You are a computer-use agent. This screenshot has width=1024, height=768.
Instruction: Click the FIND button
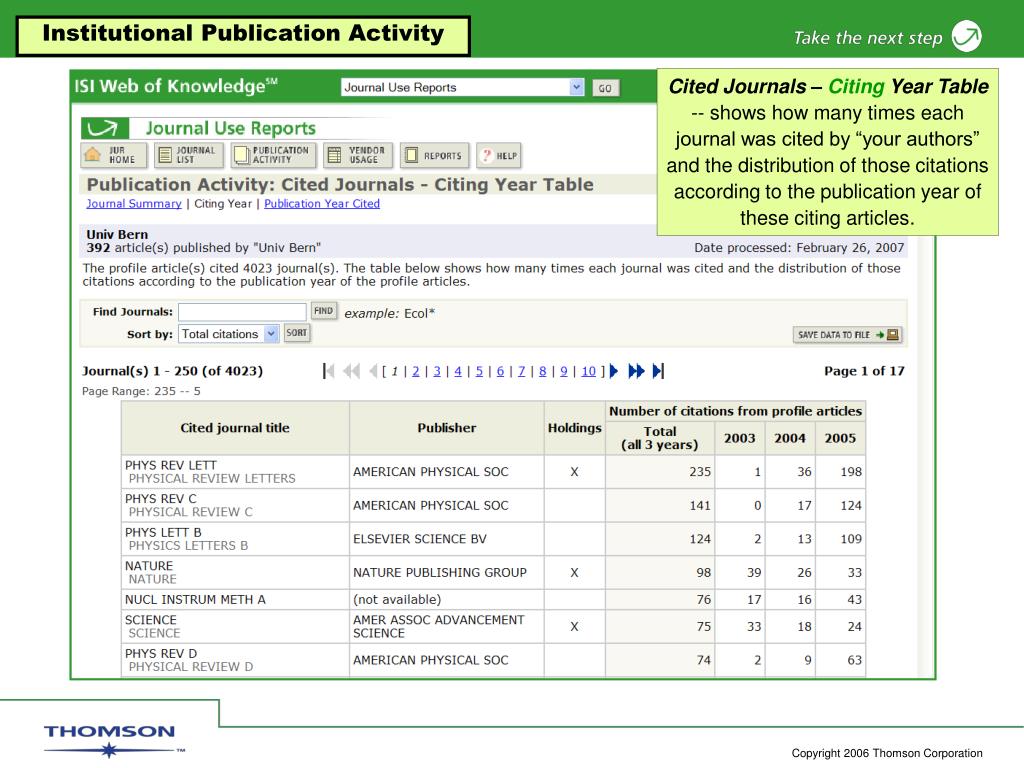(323, 311)
